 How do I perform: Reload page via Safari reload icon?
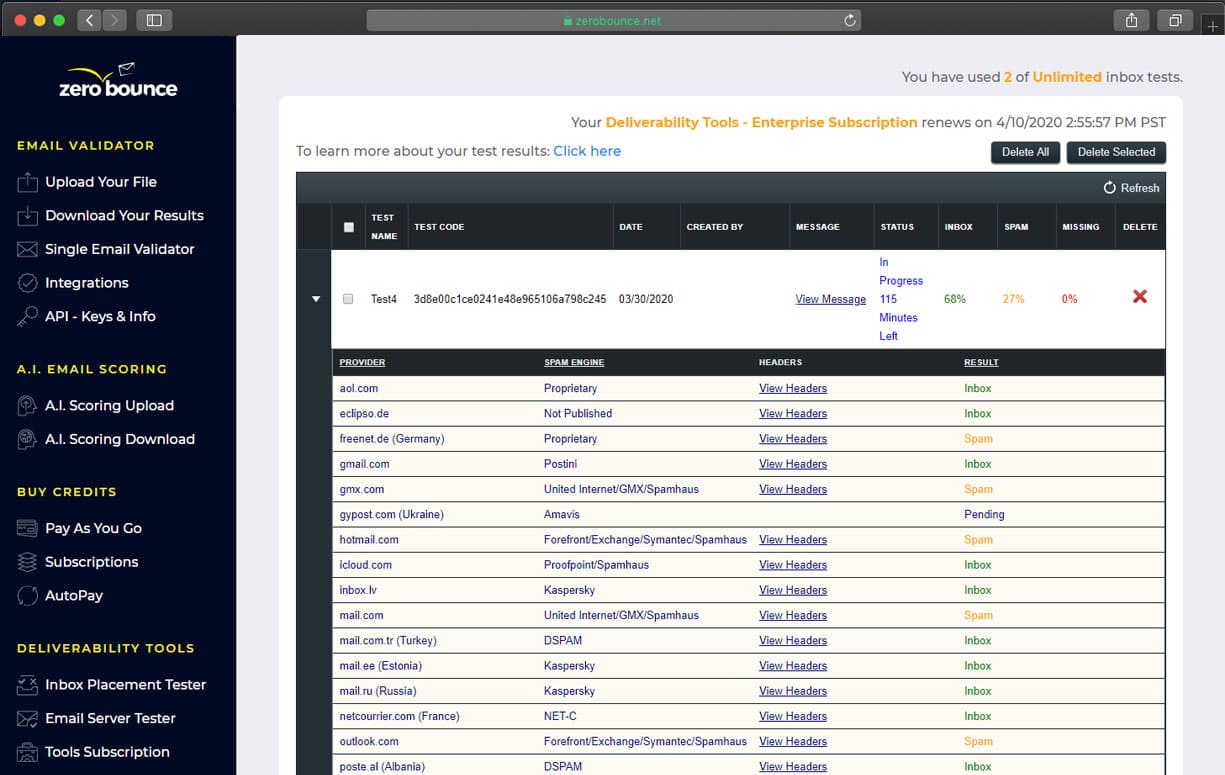tap(850, 20)
